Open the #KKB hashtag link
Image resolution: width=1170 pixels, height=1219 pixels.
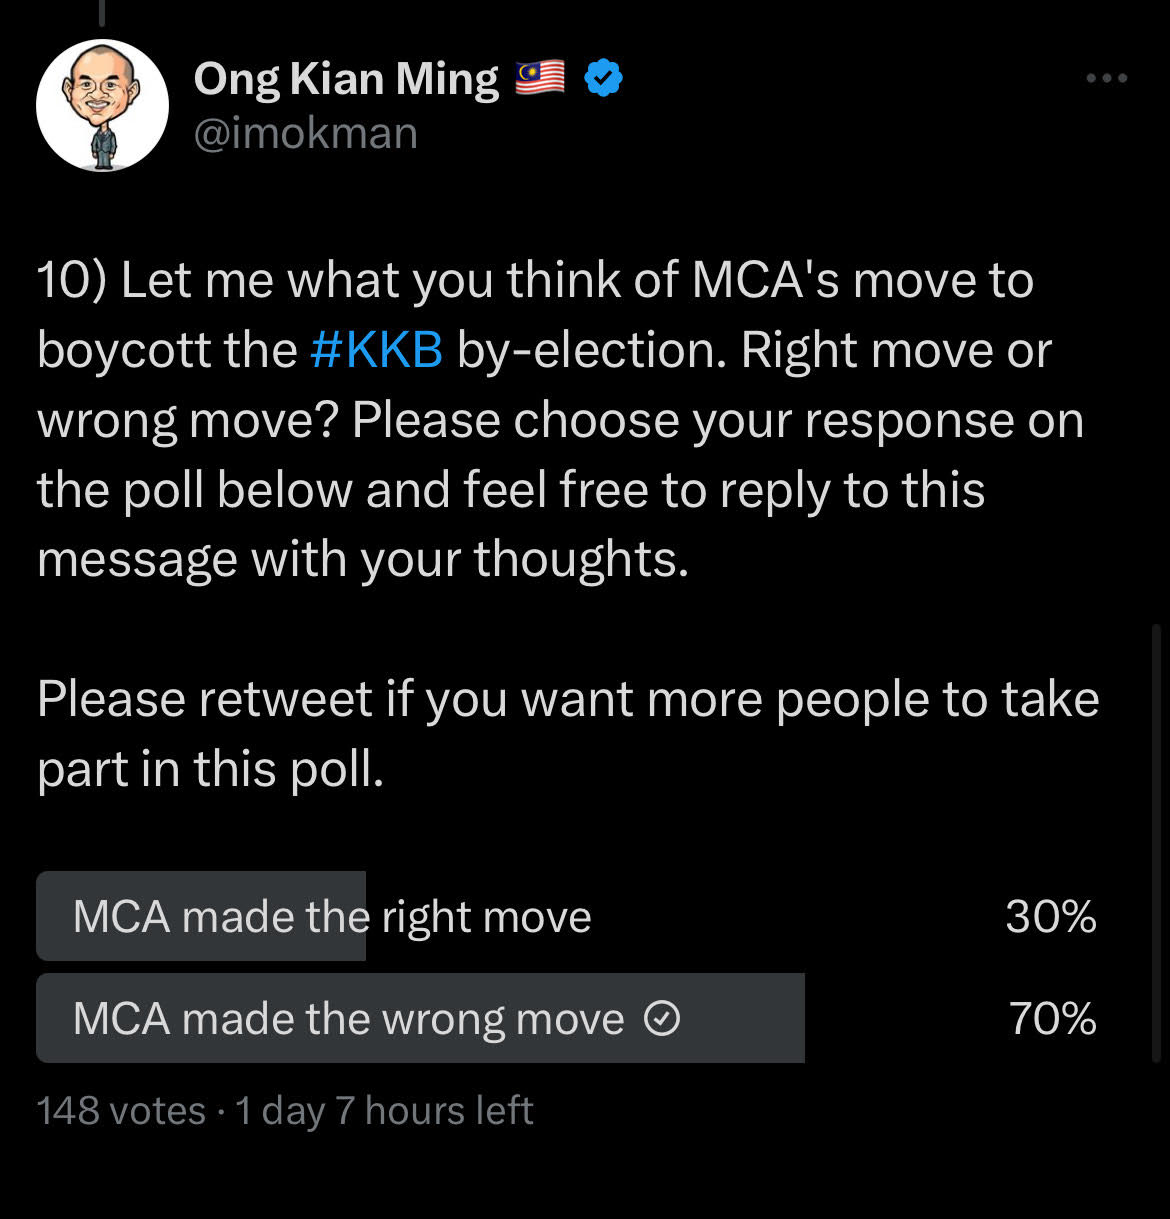coord(376,351)
